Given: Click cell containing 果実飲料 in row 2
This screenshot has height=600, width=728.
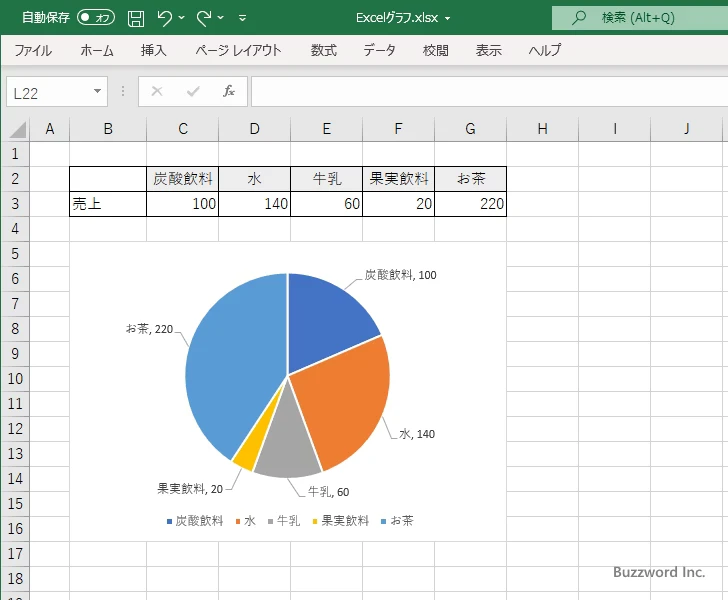Looking at the screenshot, I should click(x=398, y=179).
